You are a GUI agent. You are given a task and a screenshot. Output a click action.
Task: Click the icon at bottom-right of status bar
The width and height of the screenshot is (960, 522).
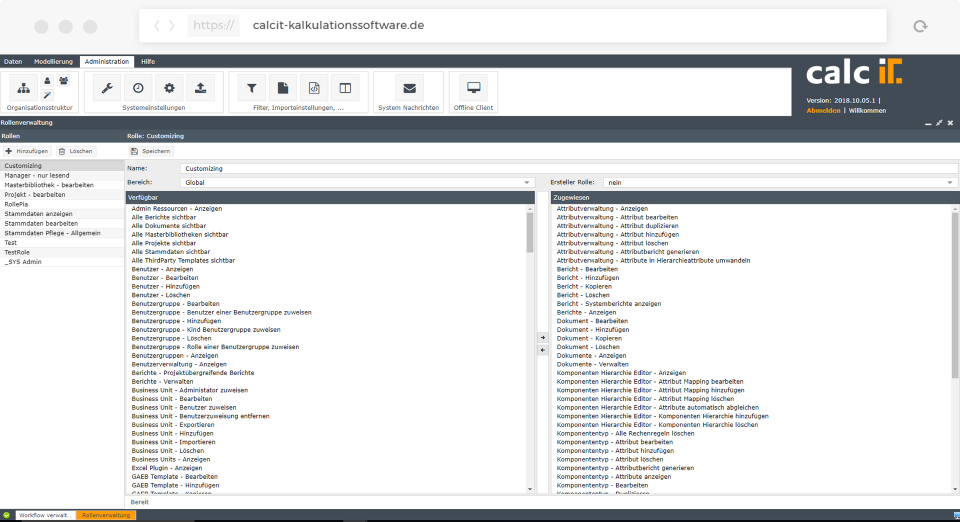point(956,515)
